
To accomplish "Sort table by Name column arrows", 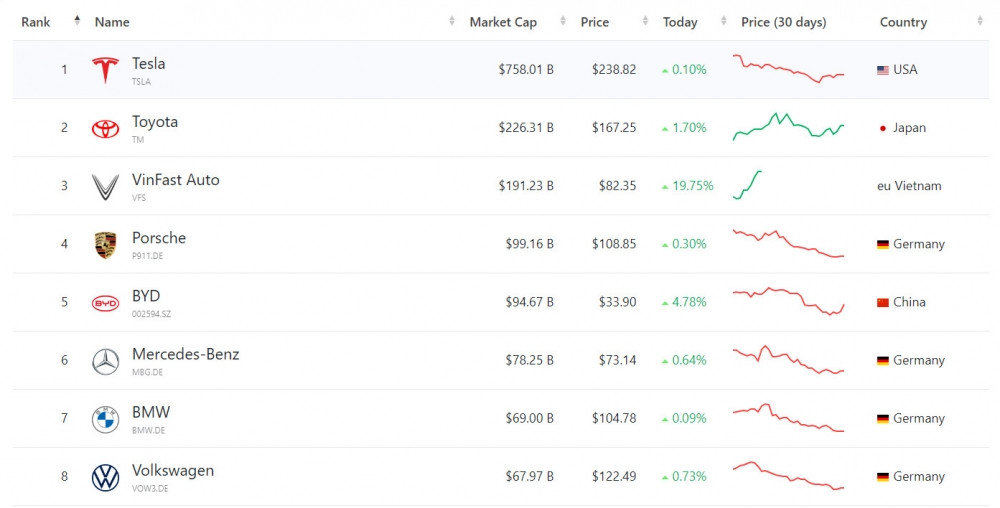I will [x=452, y=21].
